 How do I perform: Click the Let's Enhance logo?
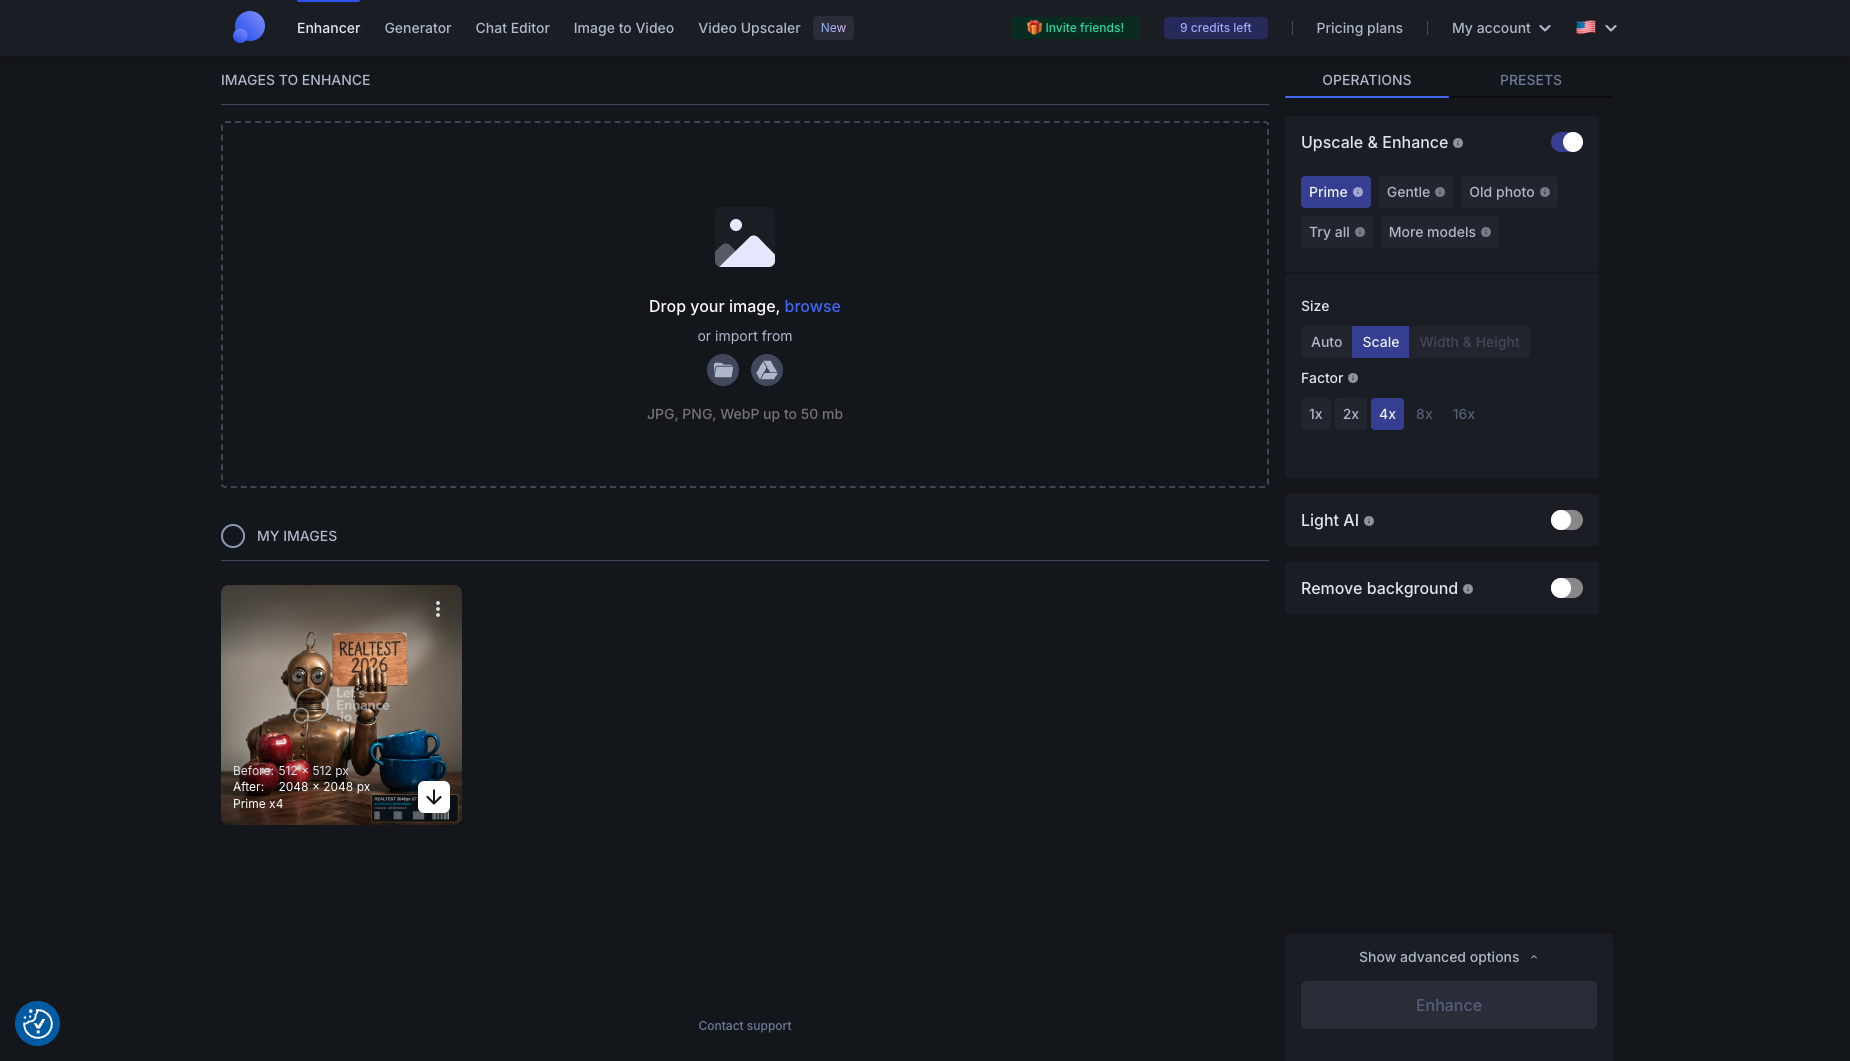(249, 27)
